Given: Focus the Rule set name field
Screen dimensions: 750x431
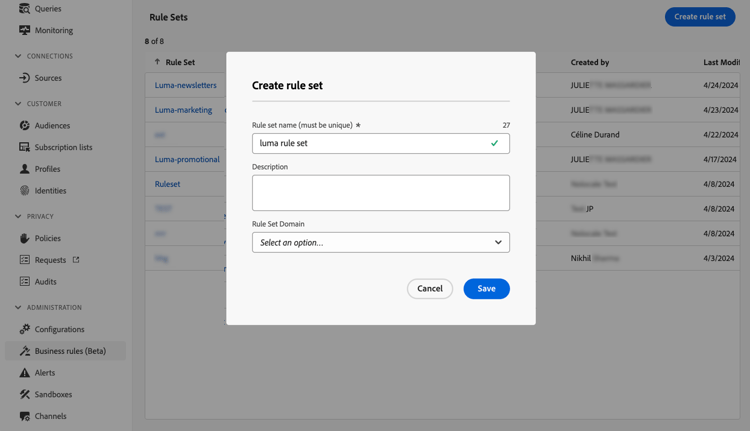Looking at the screenshot, I should [x=370, y=143].
